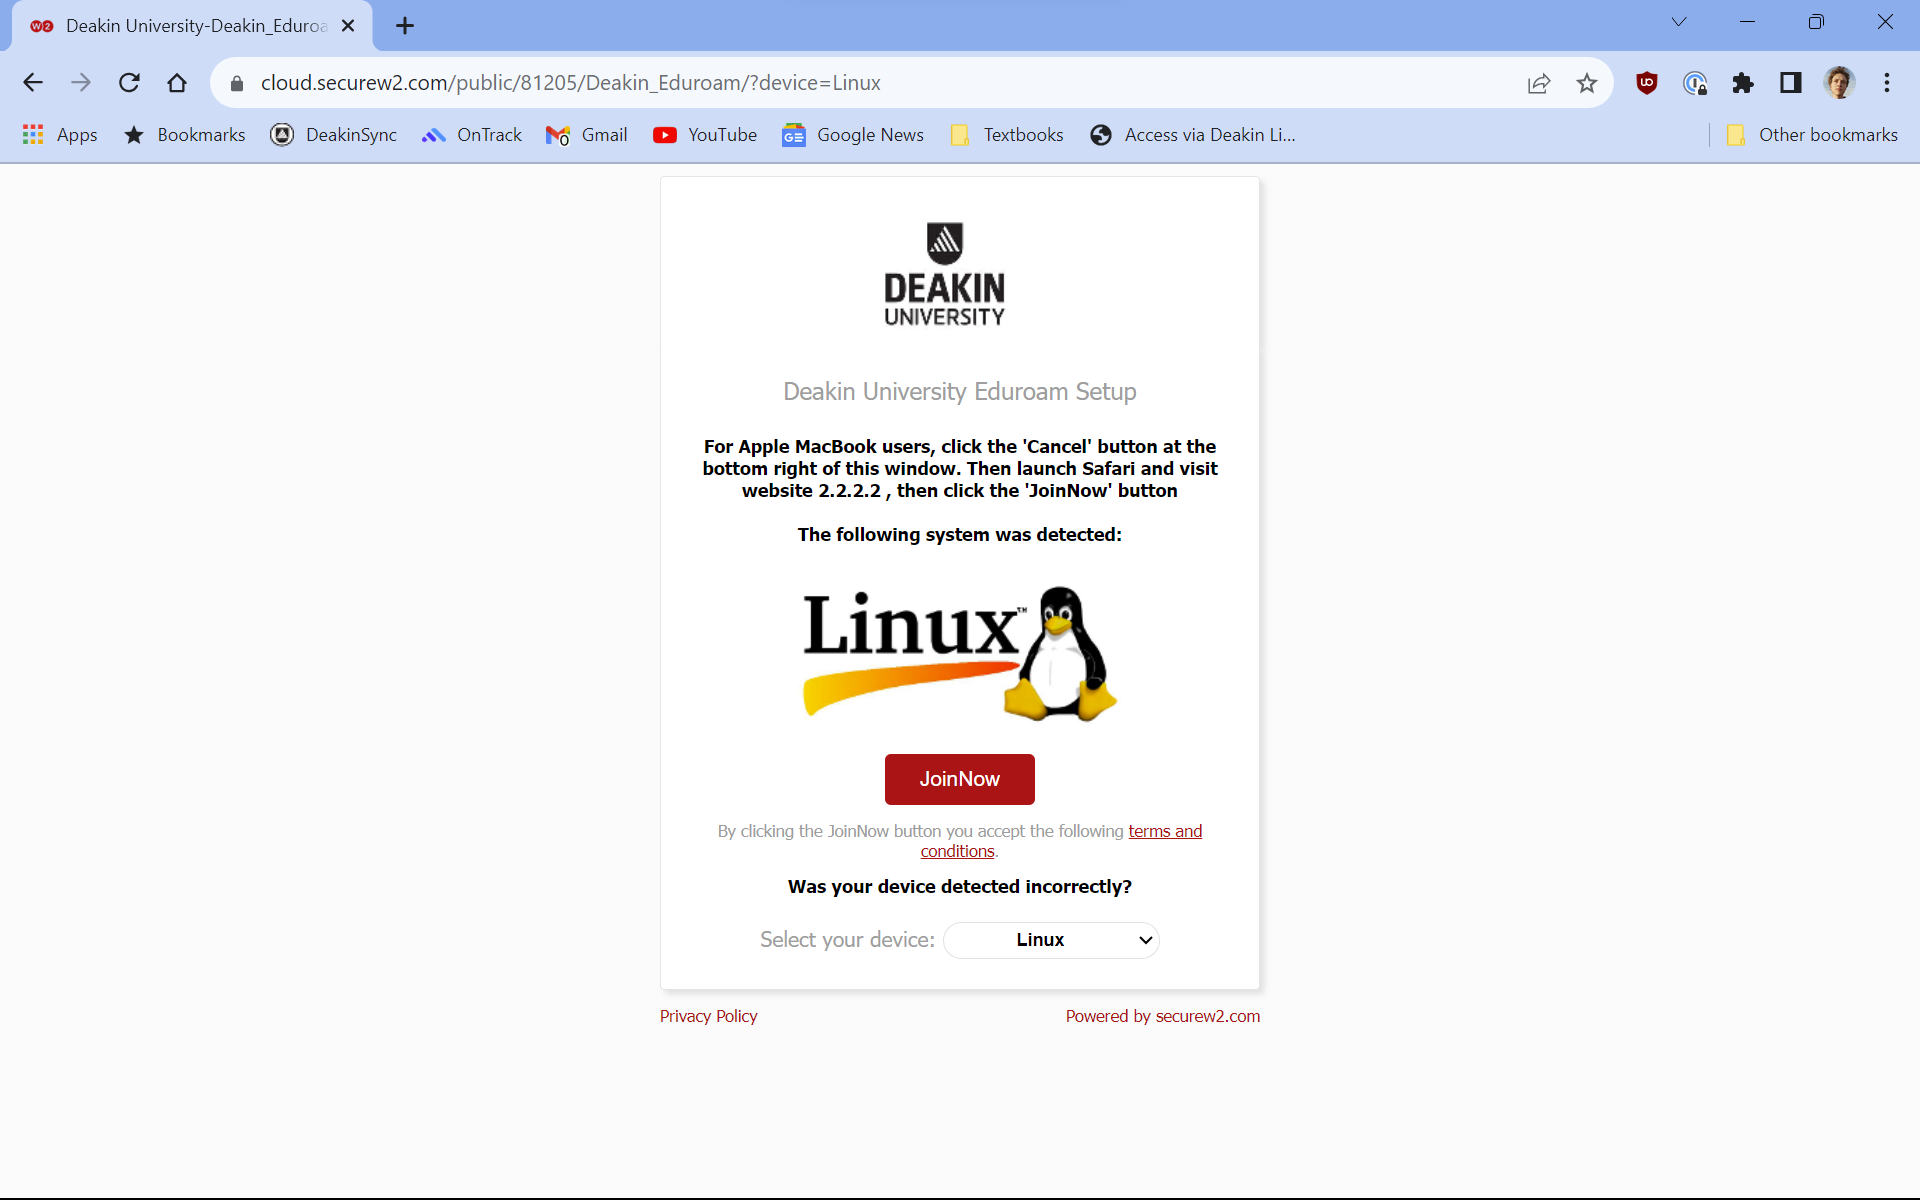The width and height of the screenshot is (1920, 1200).
Task: Open the terms and conditions link
Action: point(1164,831)
